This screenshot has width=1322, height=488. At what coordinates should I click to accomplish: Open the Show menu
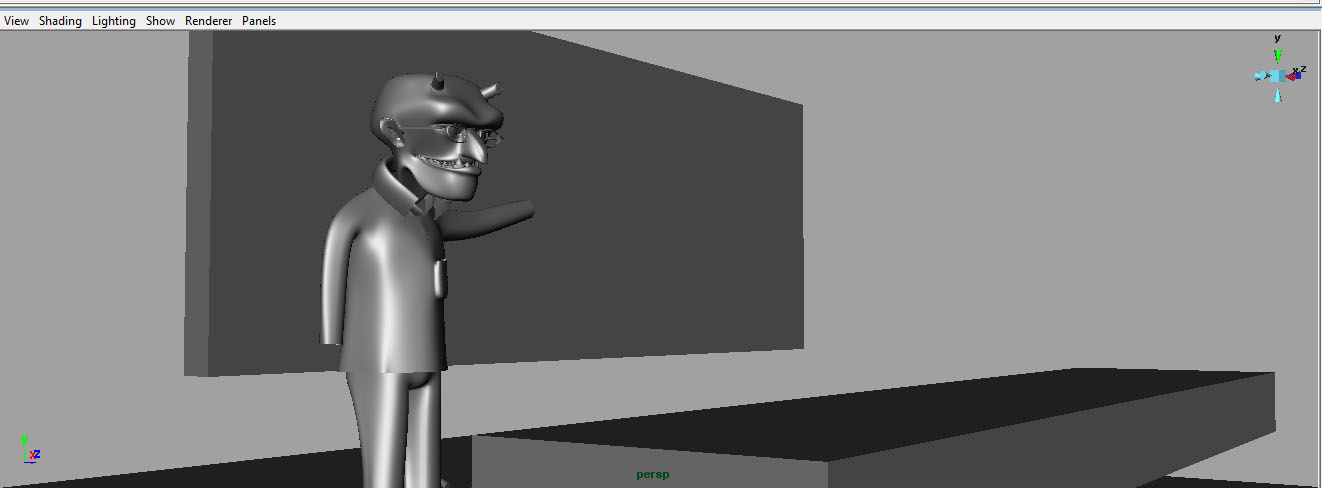160,21
